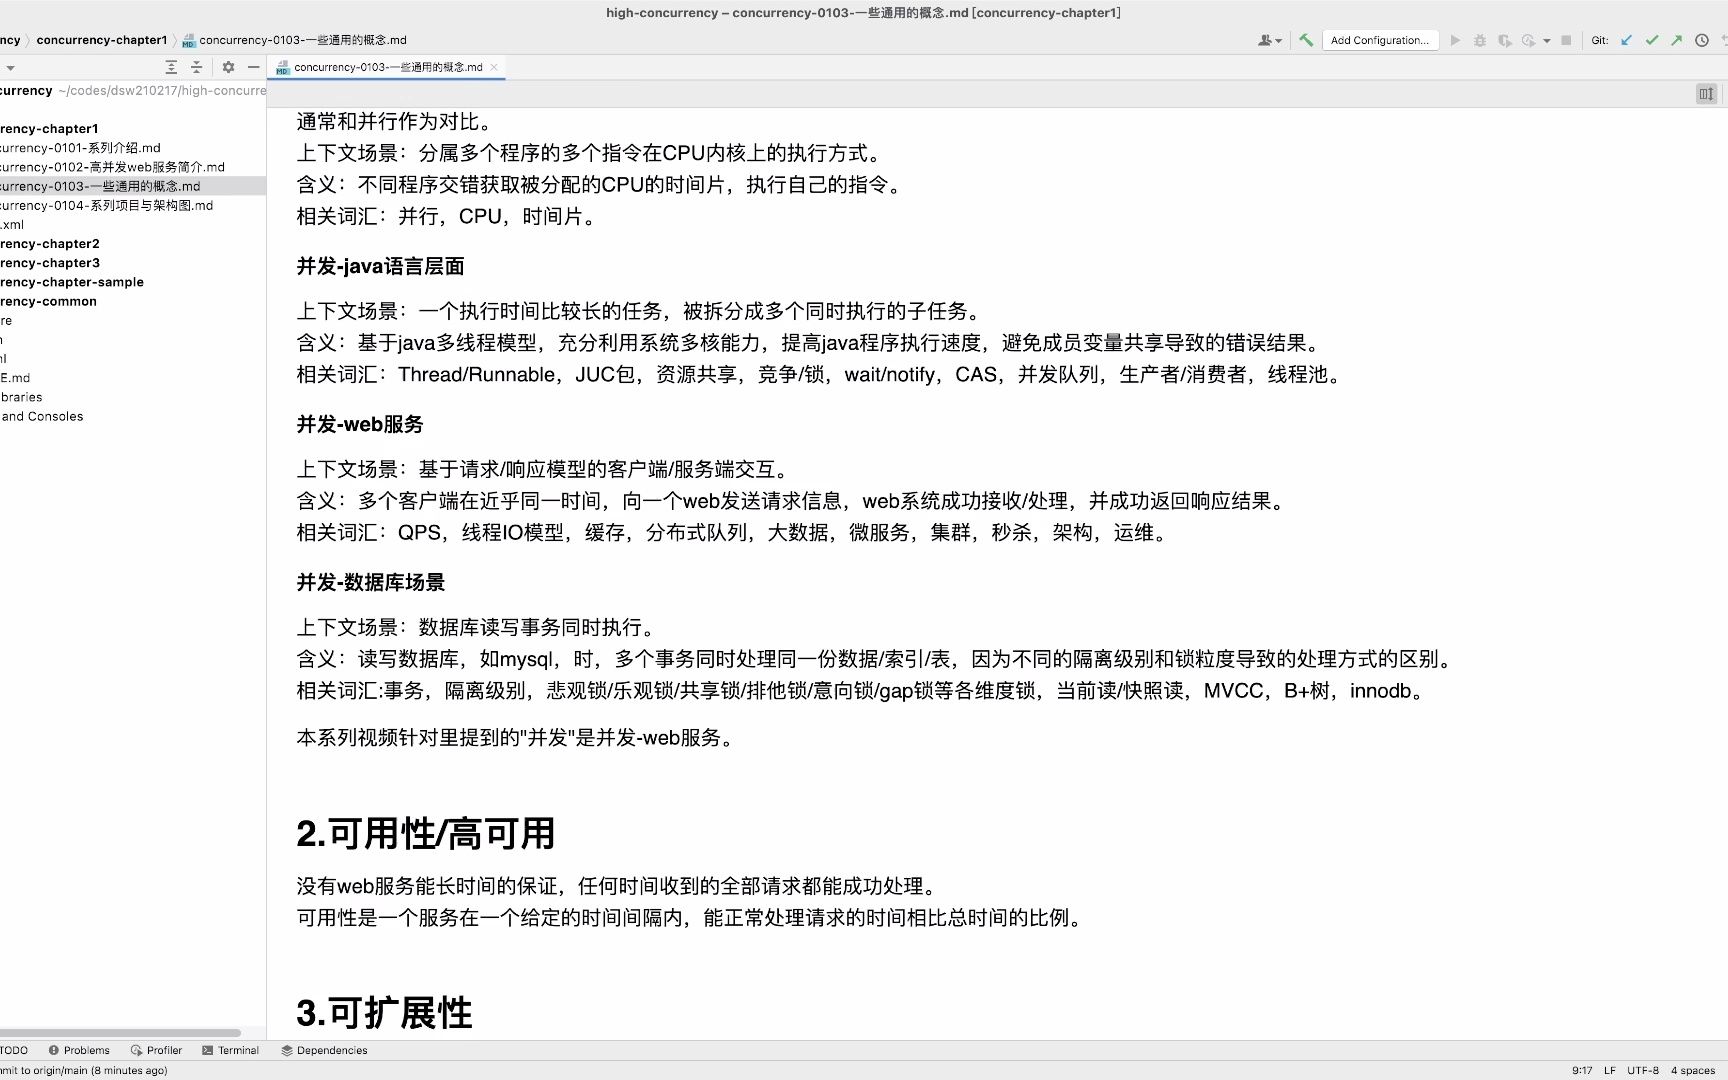This screenshot has width=1728, height=1080.
Task: Open Git Show History clock icon
Action: tap(1701, 40)
